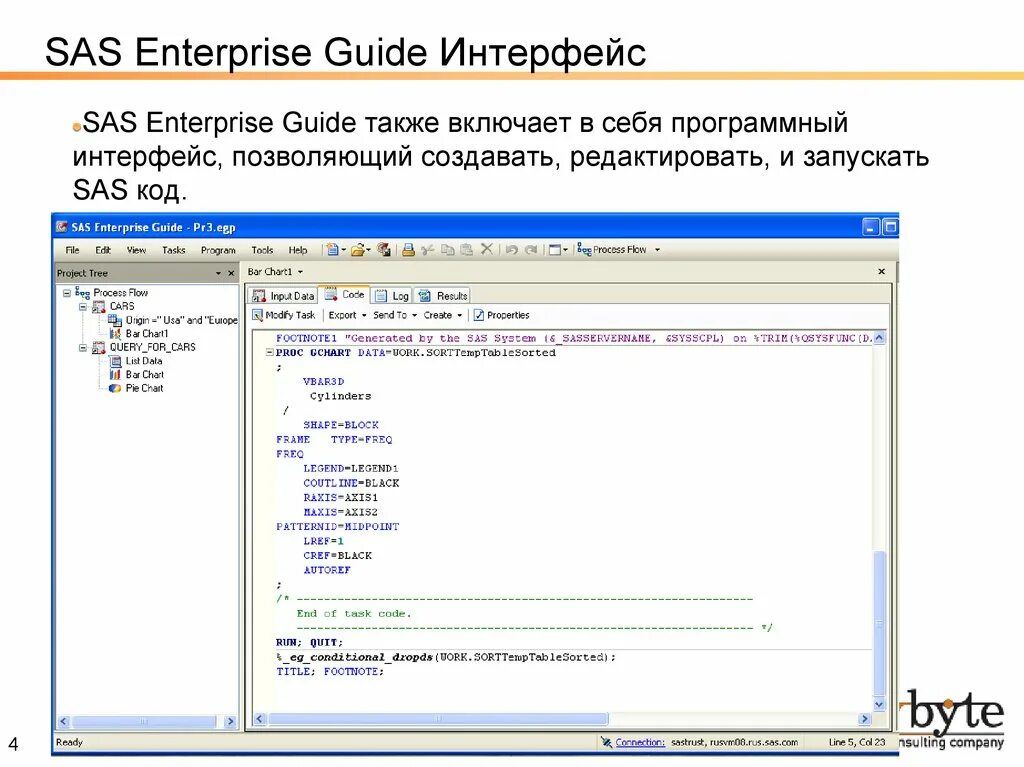The width and height of the screenshot is (1024, 767).
Task: Click the Open folder toolbar icon
Action: tap(357, 250)
